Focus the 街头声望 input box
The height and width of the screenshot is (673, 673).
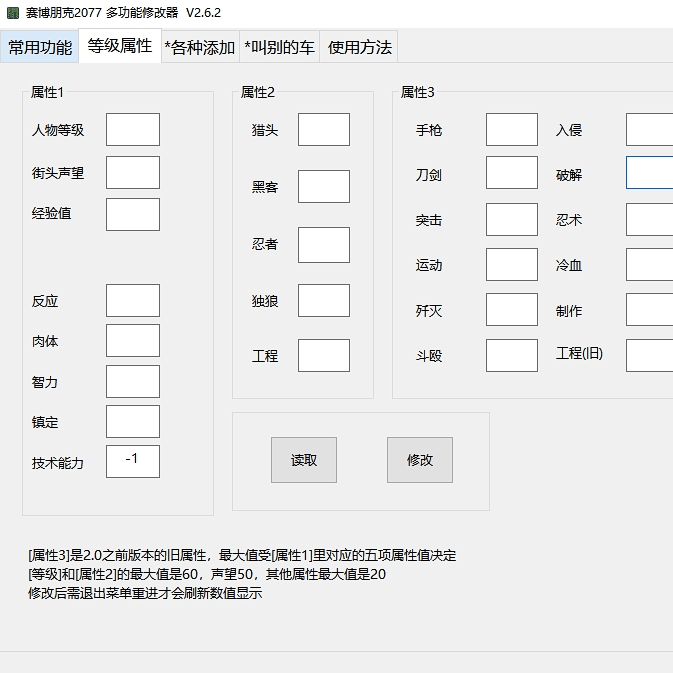[x=133, y=173]
